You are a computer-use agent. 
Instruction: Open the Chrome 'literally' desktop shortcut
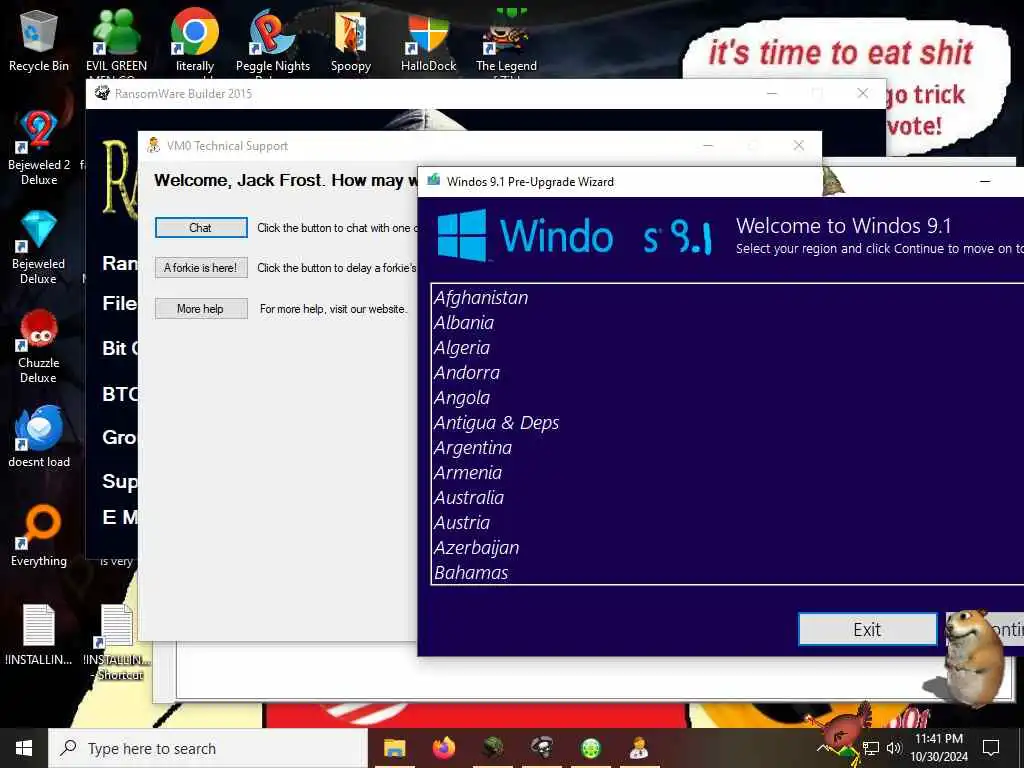(195, 40)
